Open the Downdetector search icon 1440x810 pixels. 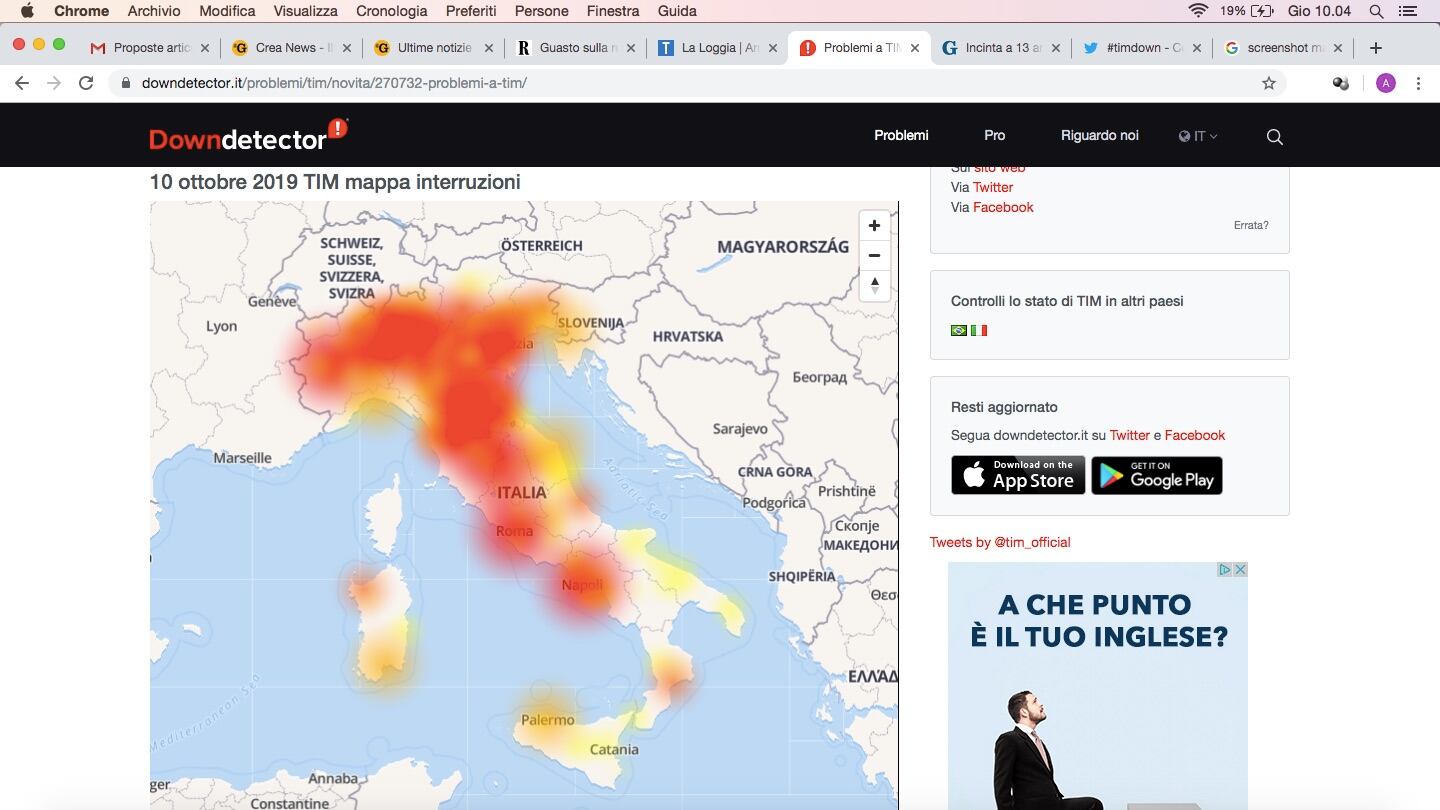pyautogui.click(x=1274, y=137)
